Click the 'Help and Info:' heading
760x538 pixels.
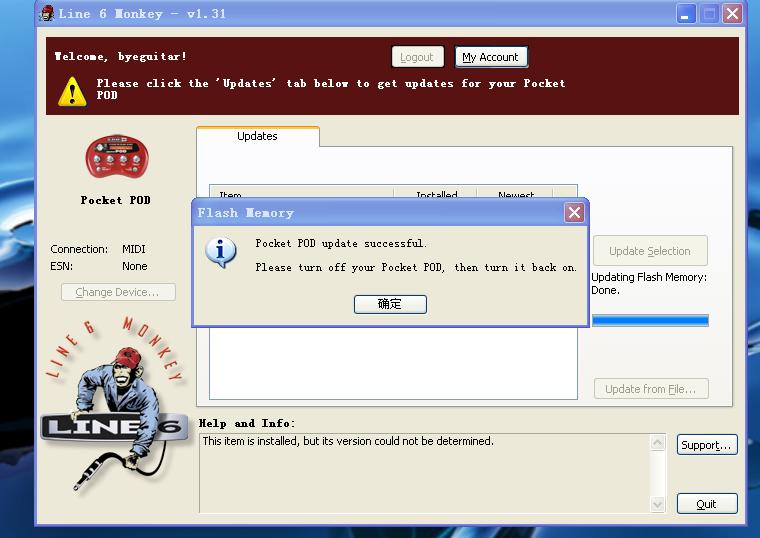[247, 423]
